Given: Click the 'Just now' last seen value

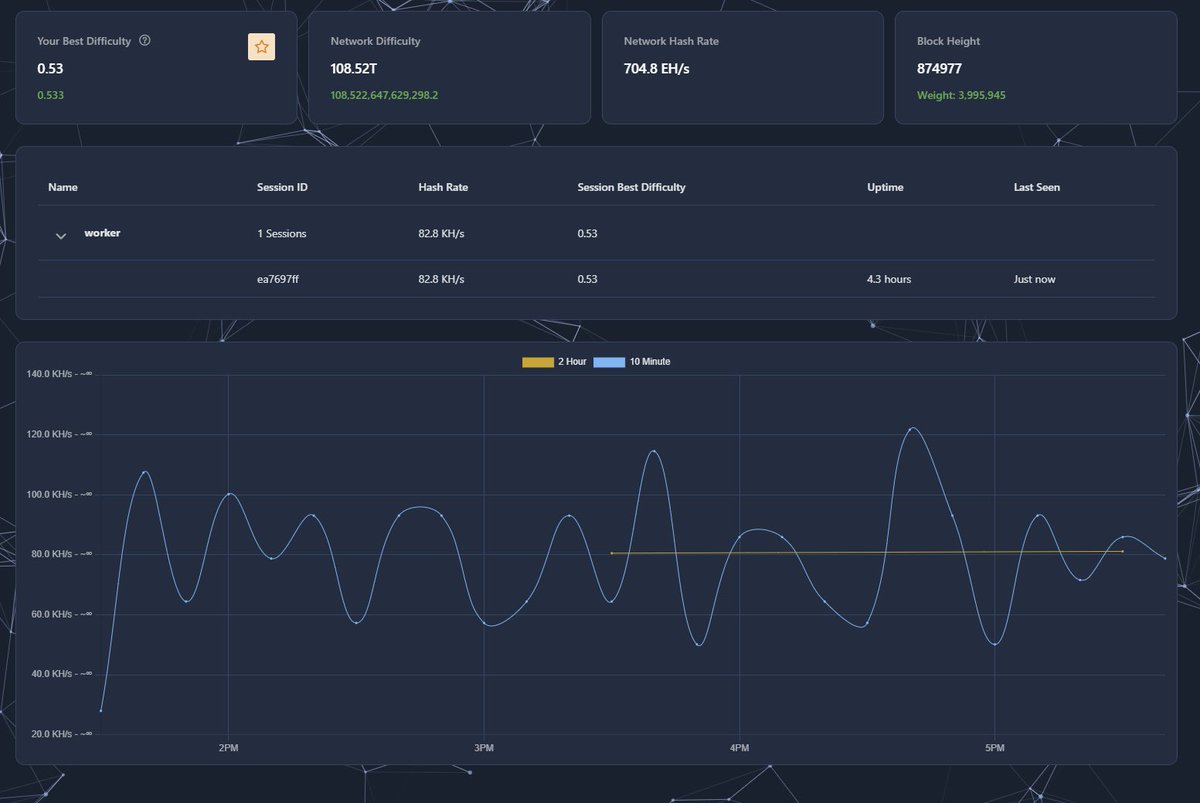Looking at the screenshot, I should (x=1035, y=279).
